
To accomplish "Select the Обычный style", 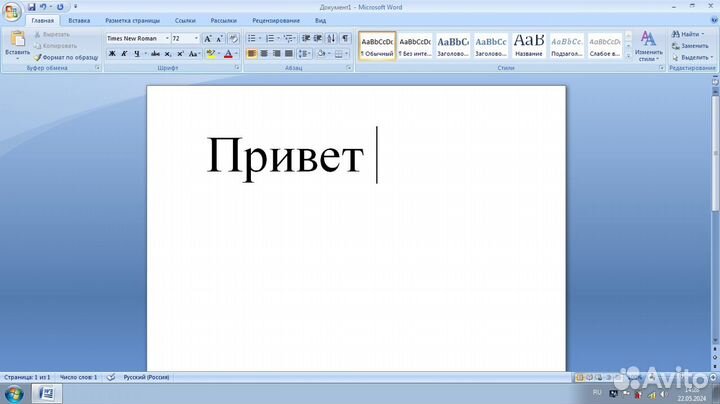I will click(x=377, y=45).
